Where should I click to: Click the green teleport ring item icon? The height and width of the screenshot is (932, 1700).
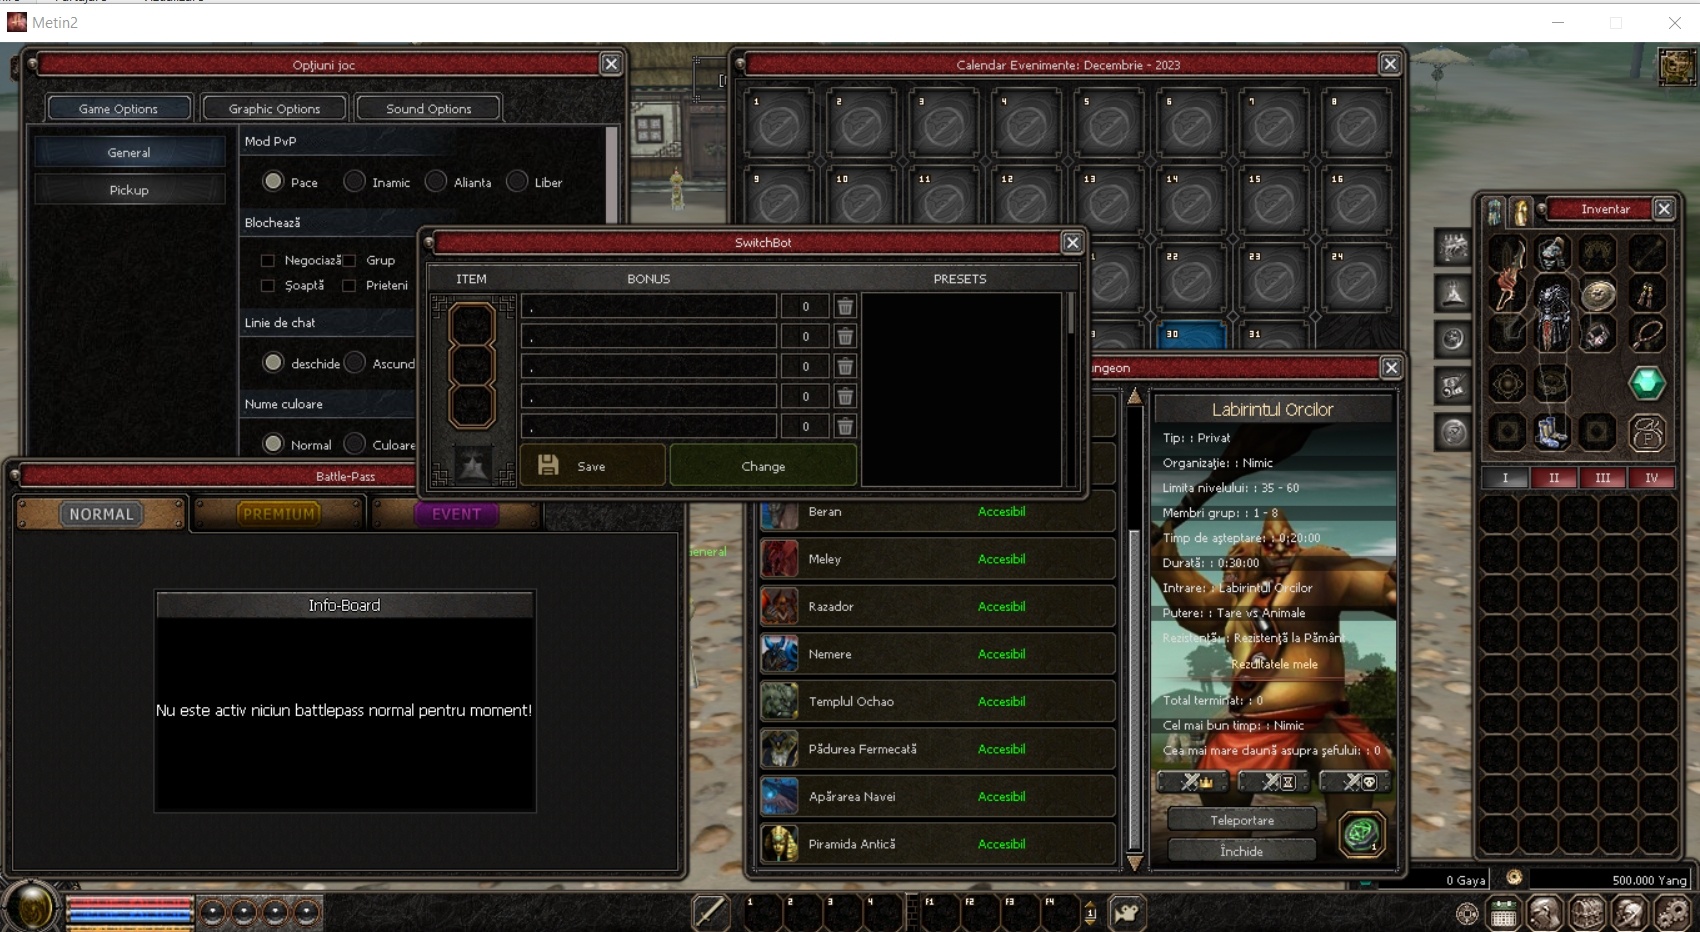1361,834
